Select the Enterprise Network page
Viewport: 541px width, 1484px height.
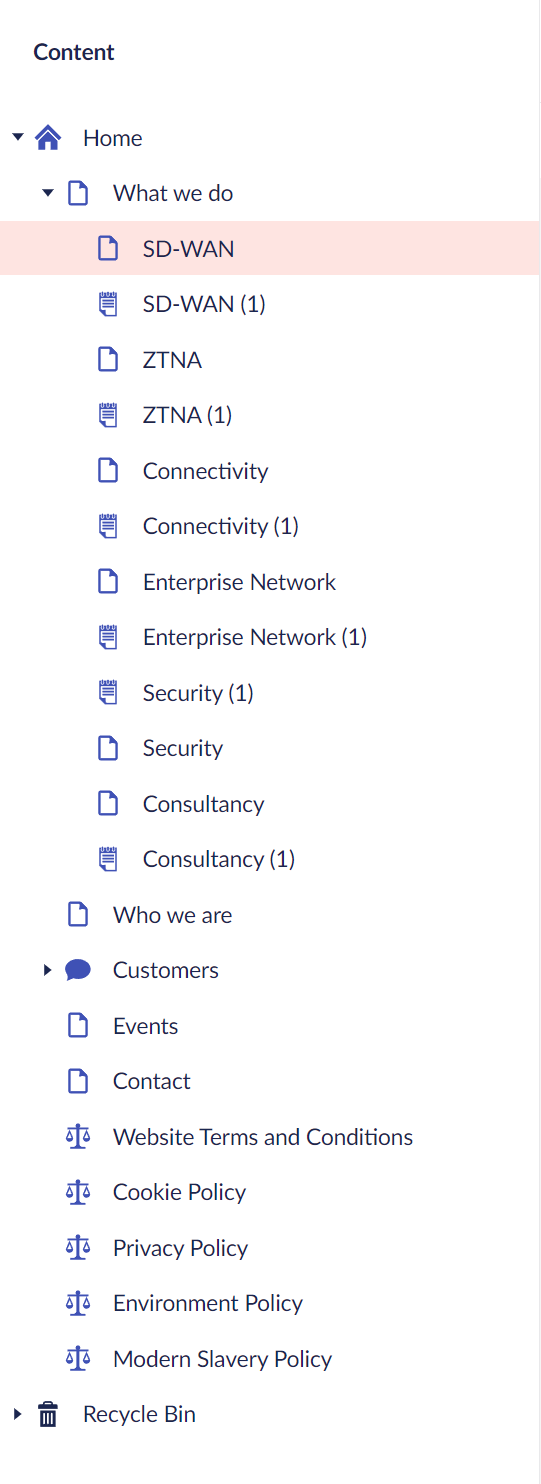(239, 582)
